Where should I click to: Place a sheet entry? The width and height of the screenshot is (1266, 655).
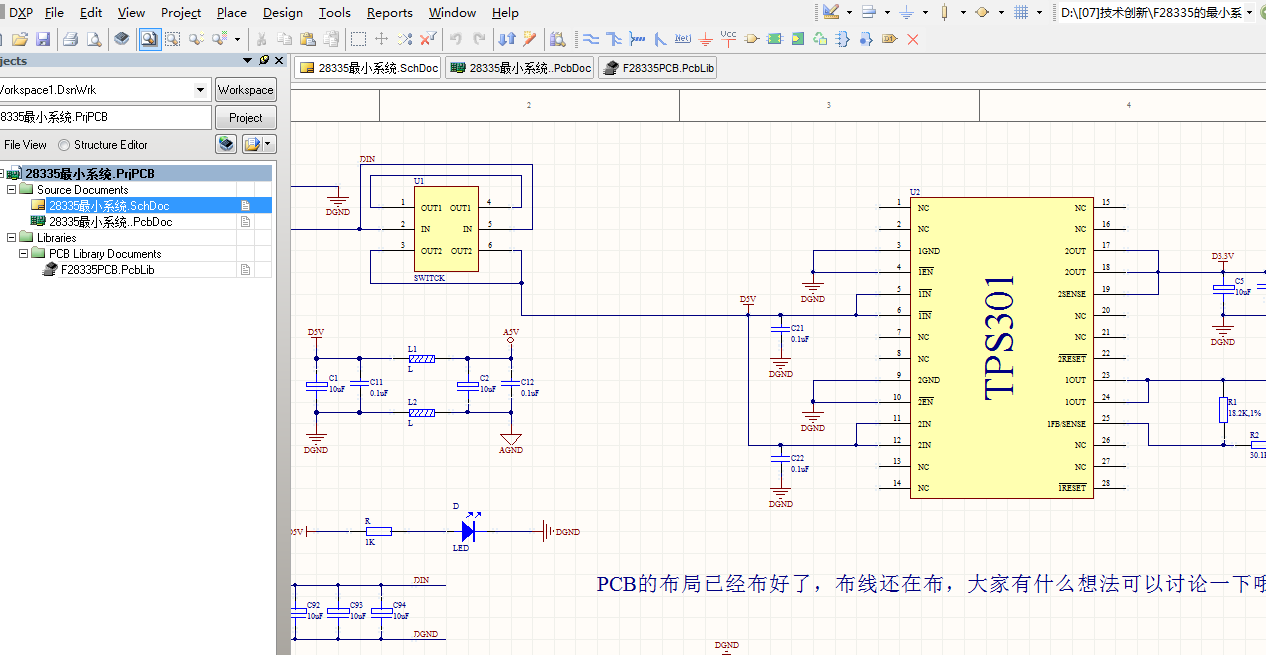click(x=798, y=39)
